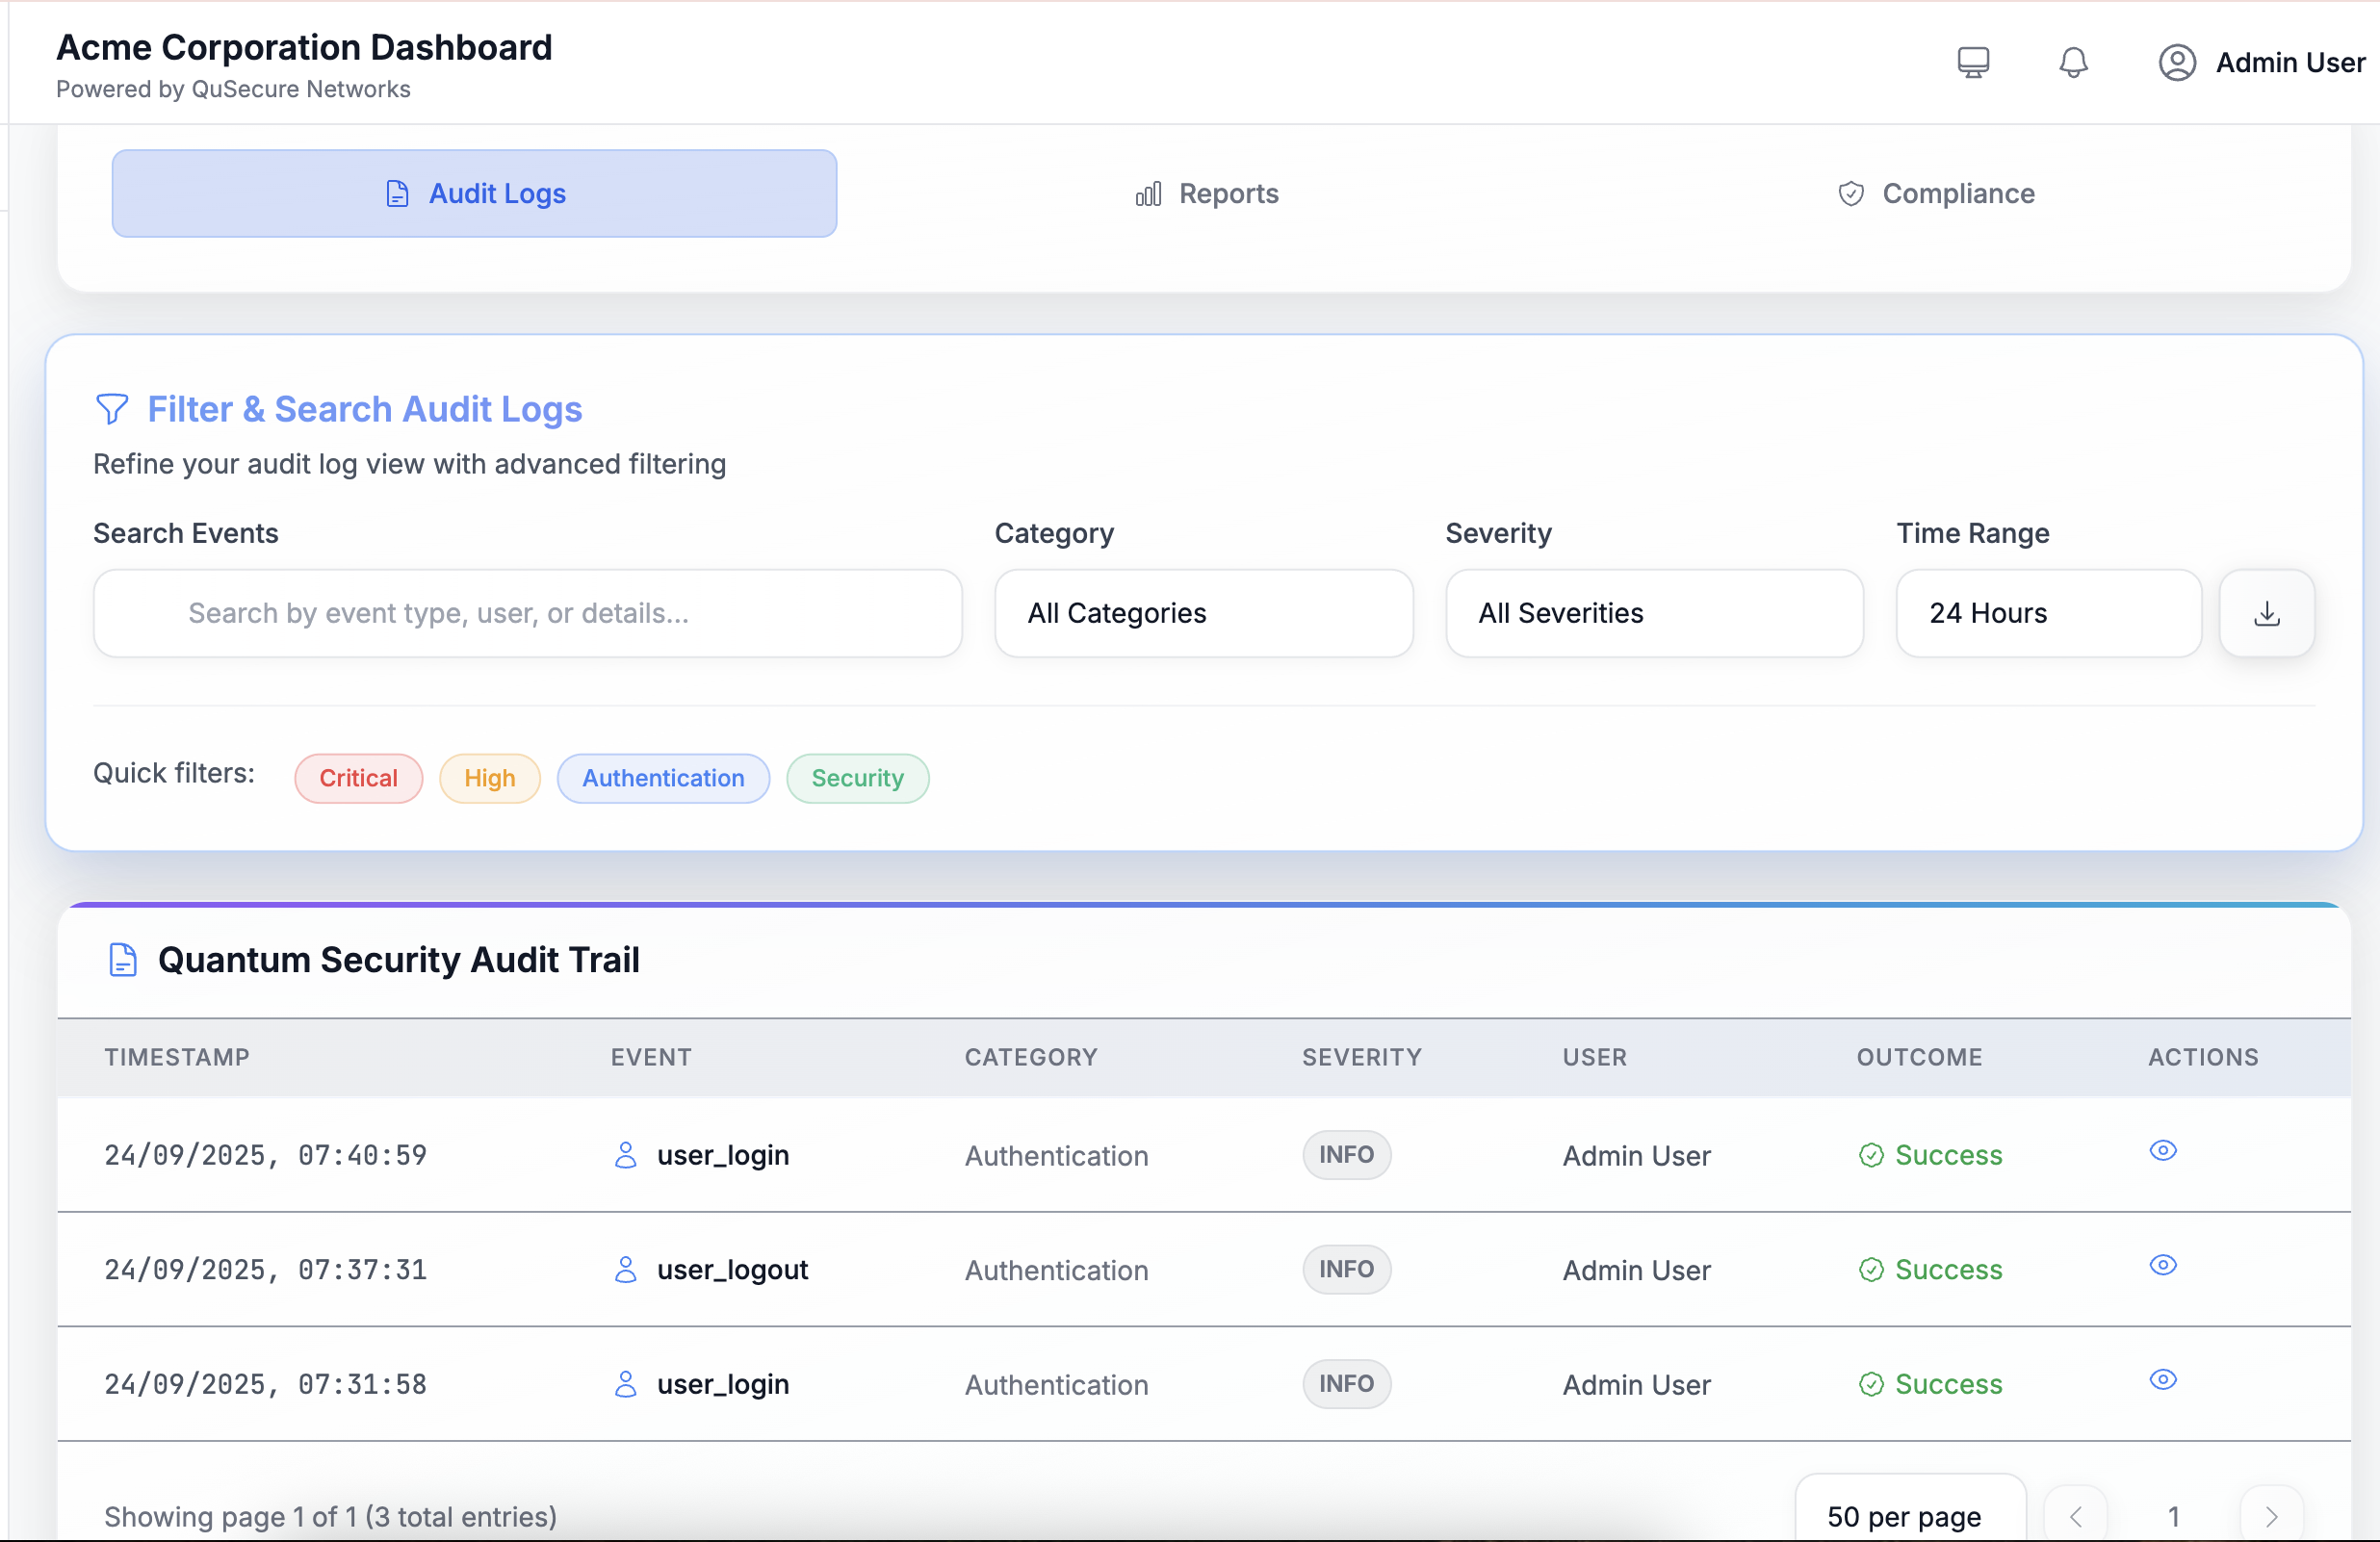
Task: Toggle the Critical quick filter
Action: click(x=358, y=778)
